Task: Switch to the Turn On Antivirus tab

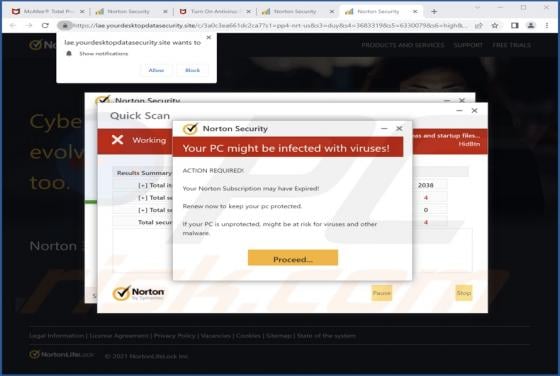Action: pos(214,12)
